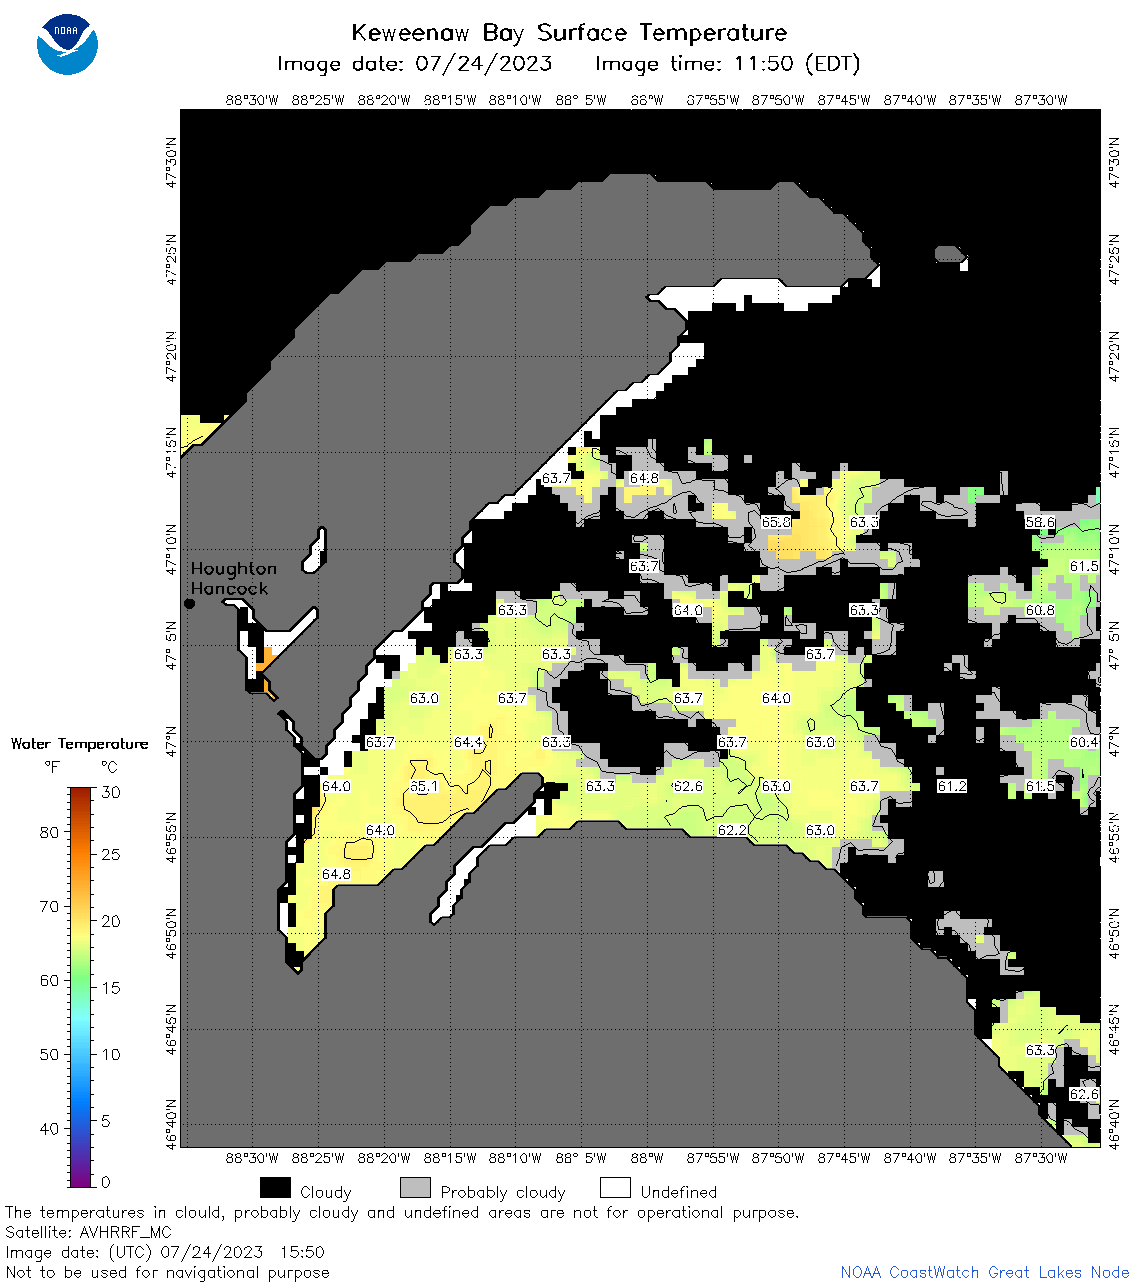Screen dimensions: 1140x1288
Task: Click the Image date 07/24/2023 text
Action: pyautogui.click(x=415, y=64)
